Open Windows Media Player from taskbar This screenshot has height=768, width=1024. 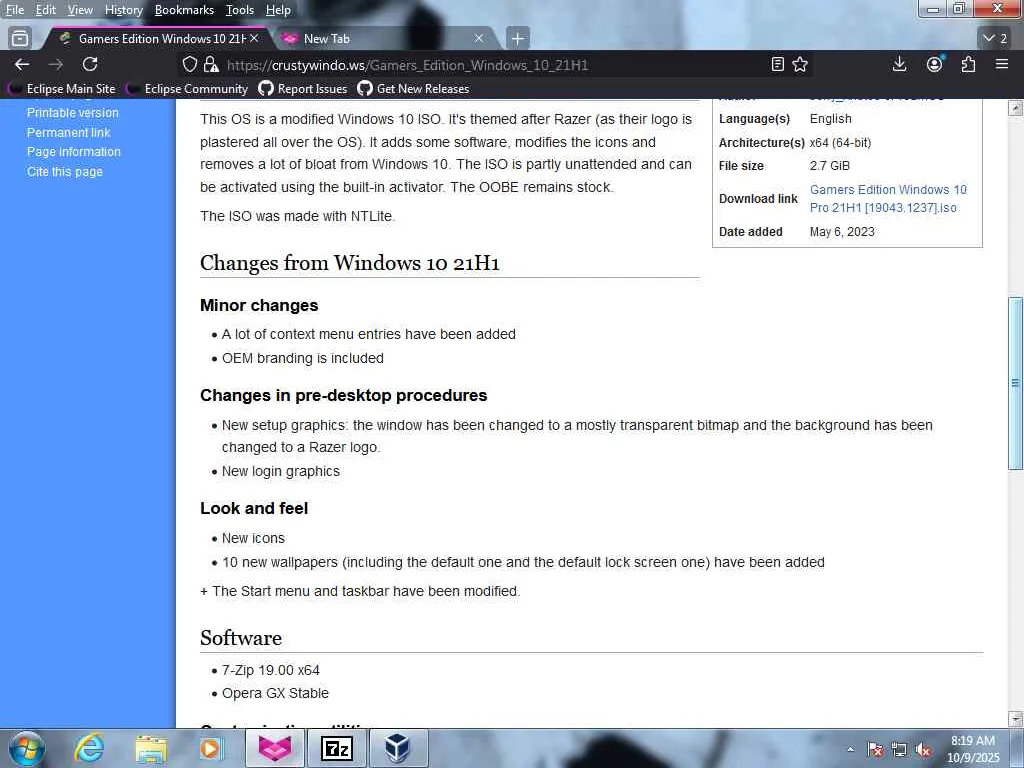pos(210,748)
